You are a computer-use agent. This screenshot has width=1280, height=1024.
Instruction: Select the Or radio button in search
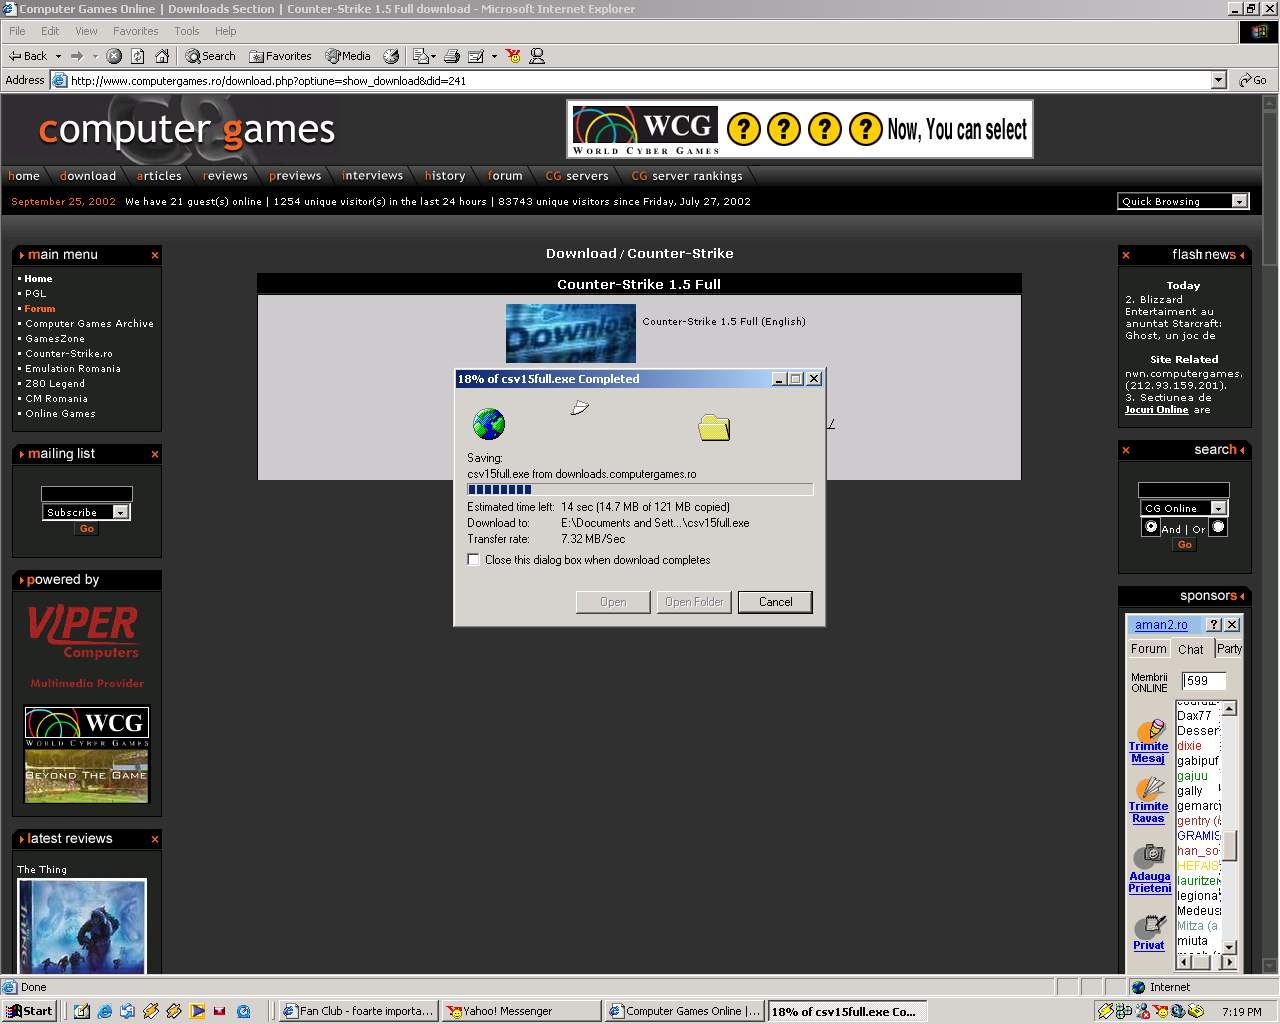pyautogui.click(x=1218, y=527)
